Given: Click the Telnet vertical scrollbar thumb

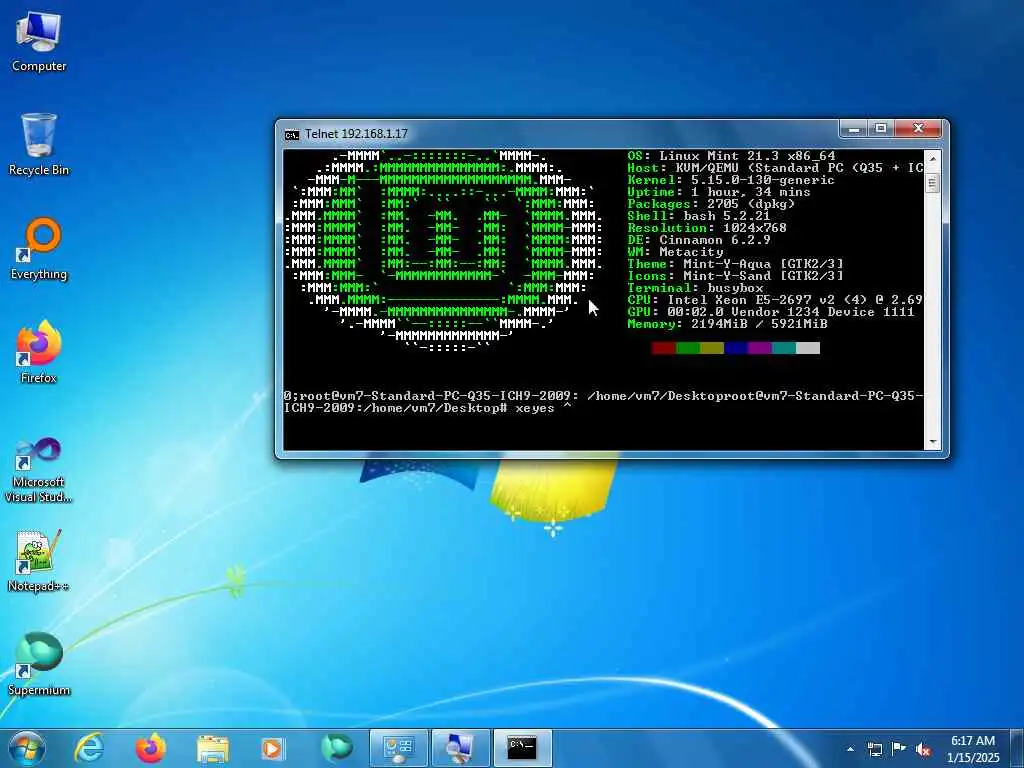Looking at the screenshot, I should point(933,183).
